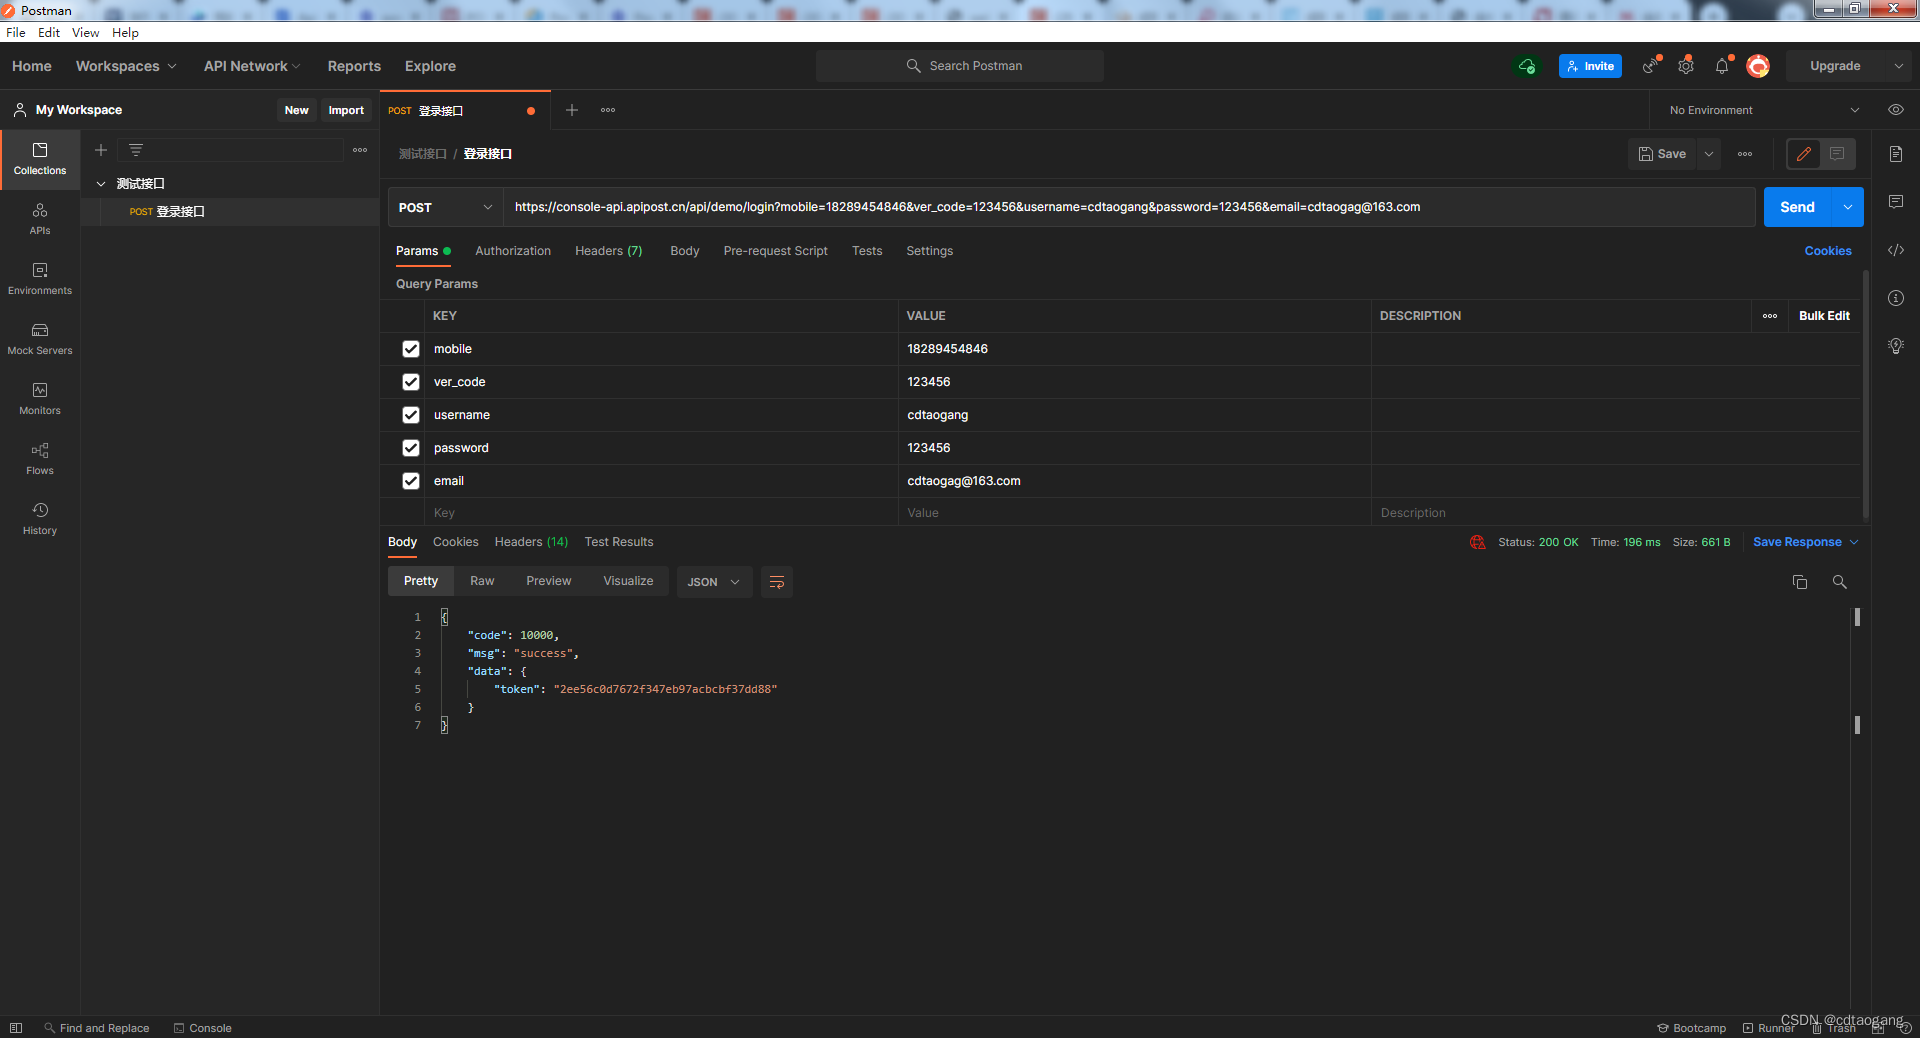The height and width of the screenshot is (1038, 1920).
Task: Uncheck the mobile parameter checkbox
Action: tap(411, 349)
